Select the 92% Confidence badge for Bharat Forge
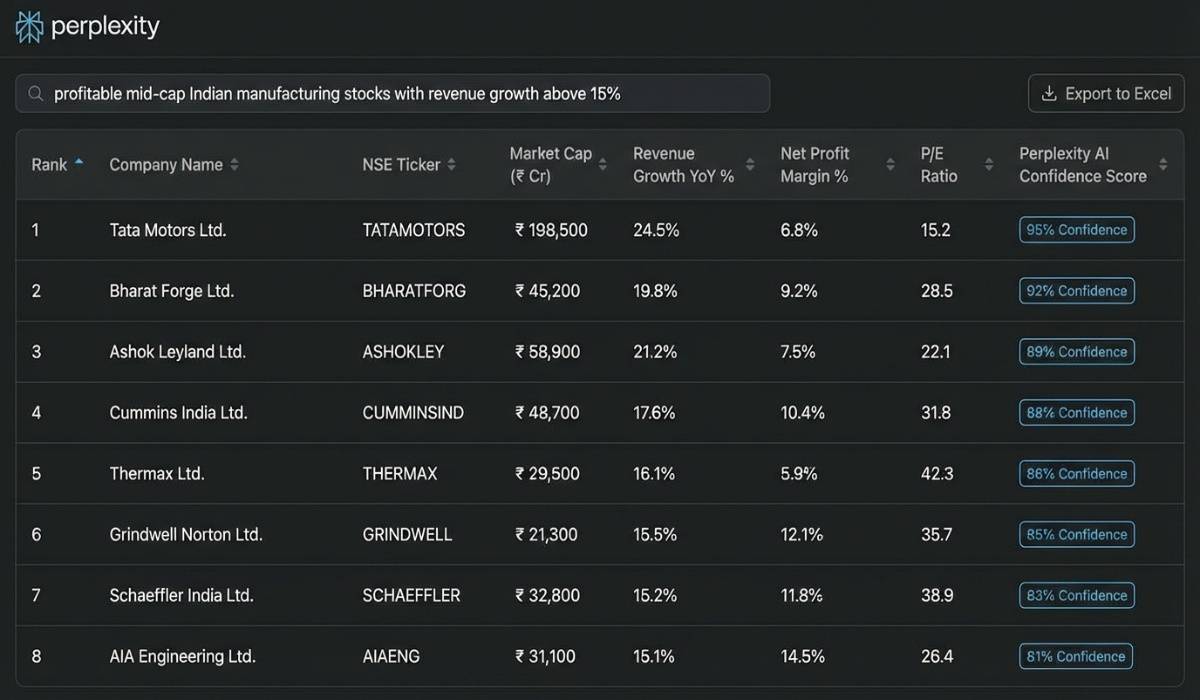This screenshot has width=1200, height=700. [1076, 290]
